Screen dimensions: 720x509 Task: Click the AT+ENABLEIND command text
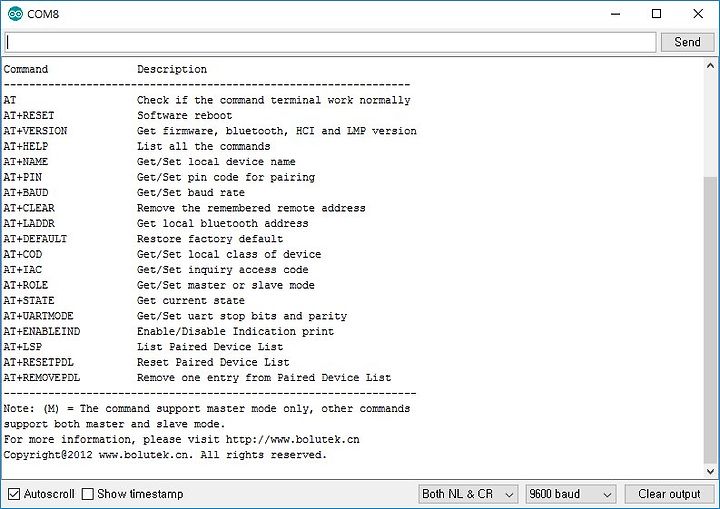(x=42, y=331)
